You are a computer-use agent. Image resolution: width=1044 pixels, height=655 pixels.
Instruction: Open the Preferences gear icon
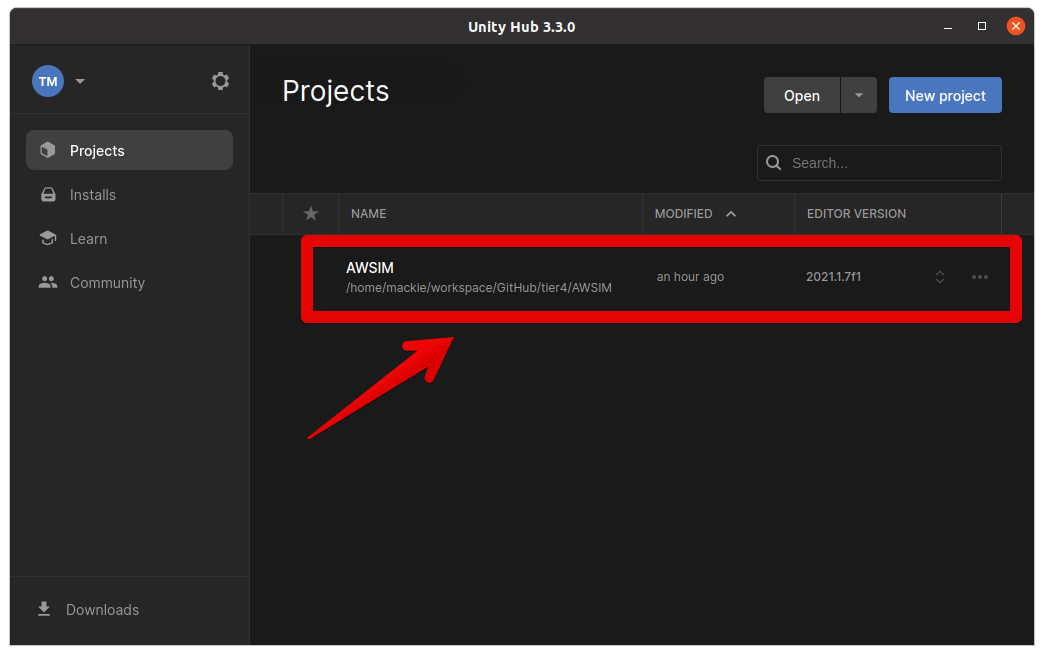(x=220, y=81)
